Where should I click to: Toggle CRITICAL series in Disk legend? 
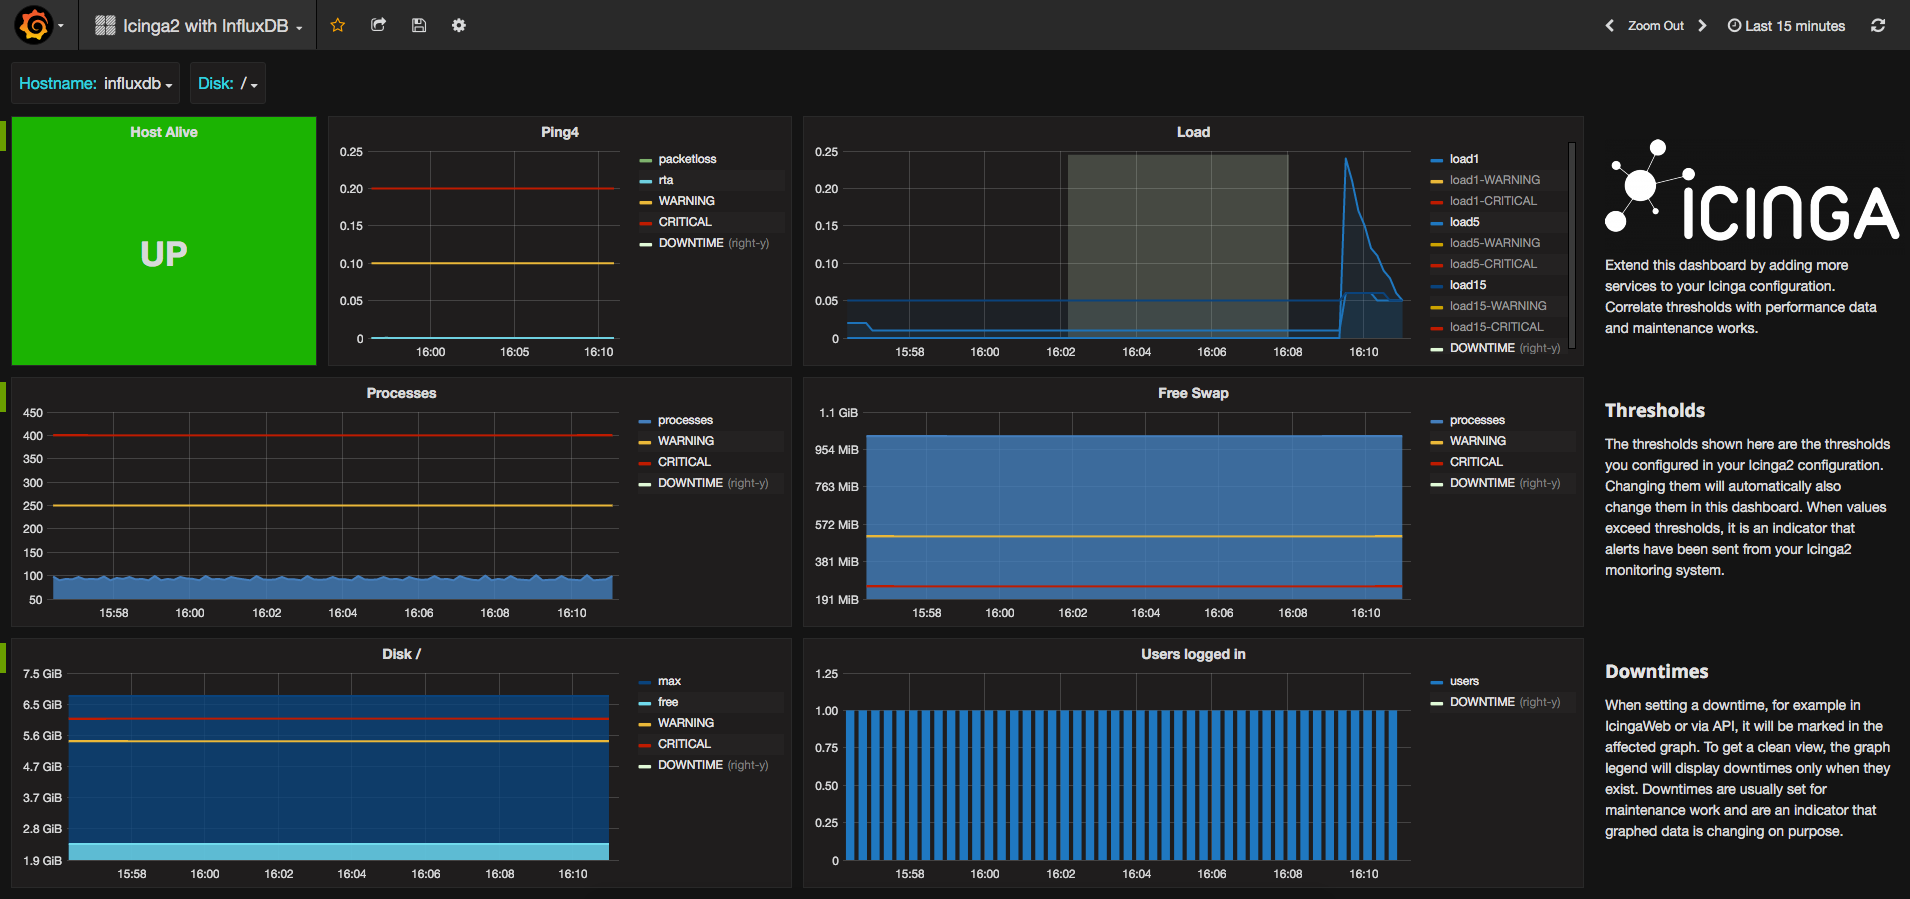point(684,744)
